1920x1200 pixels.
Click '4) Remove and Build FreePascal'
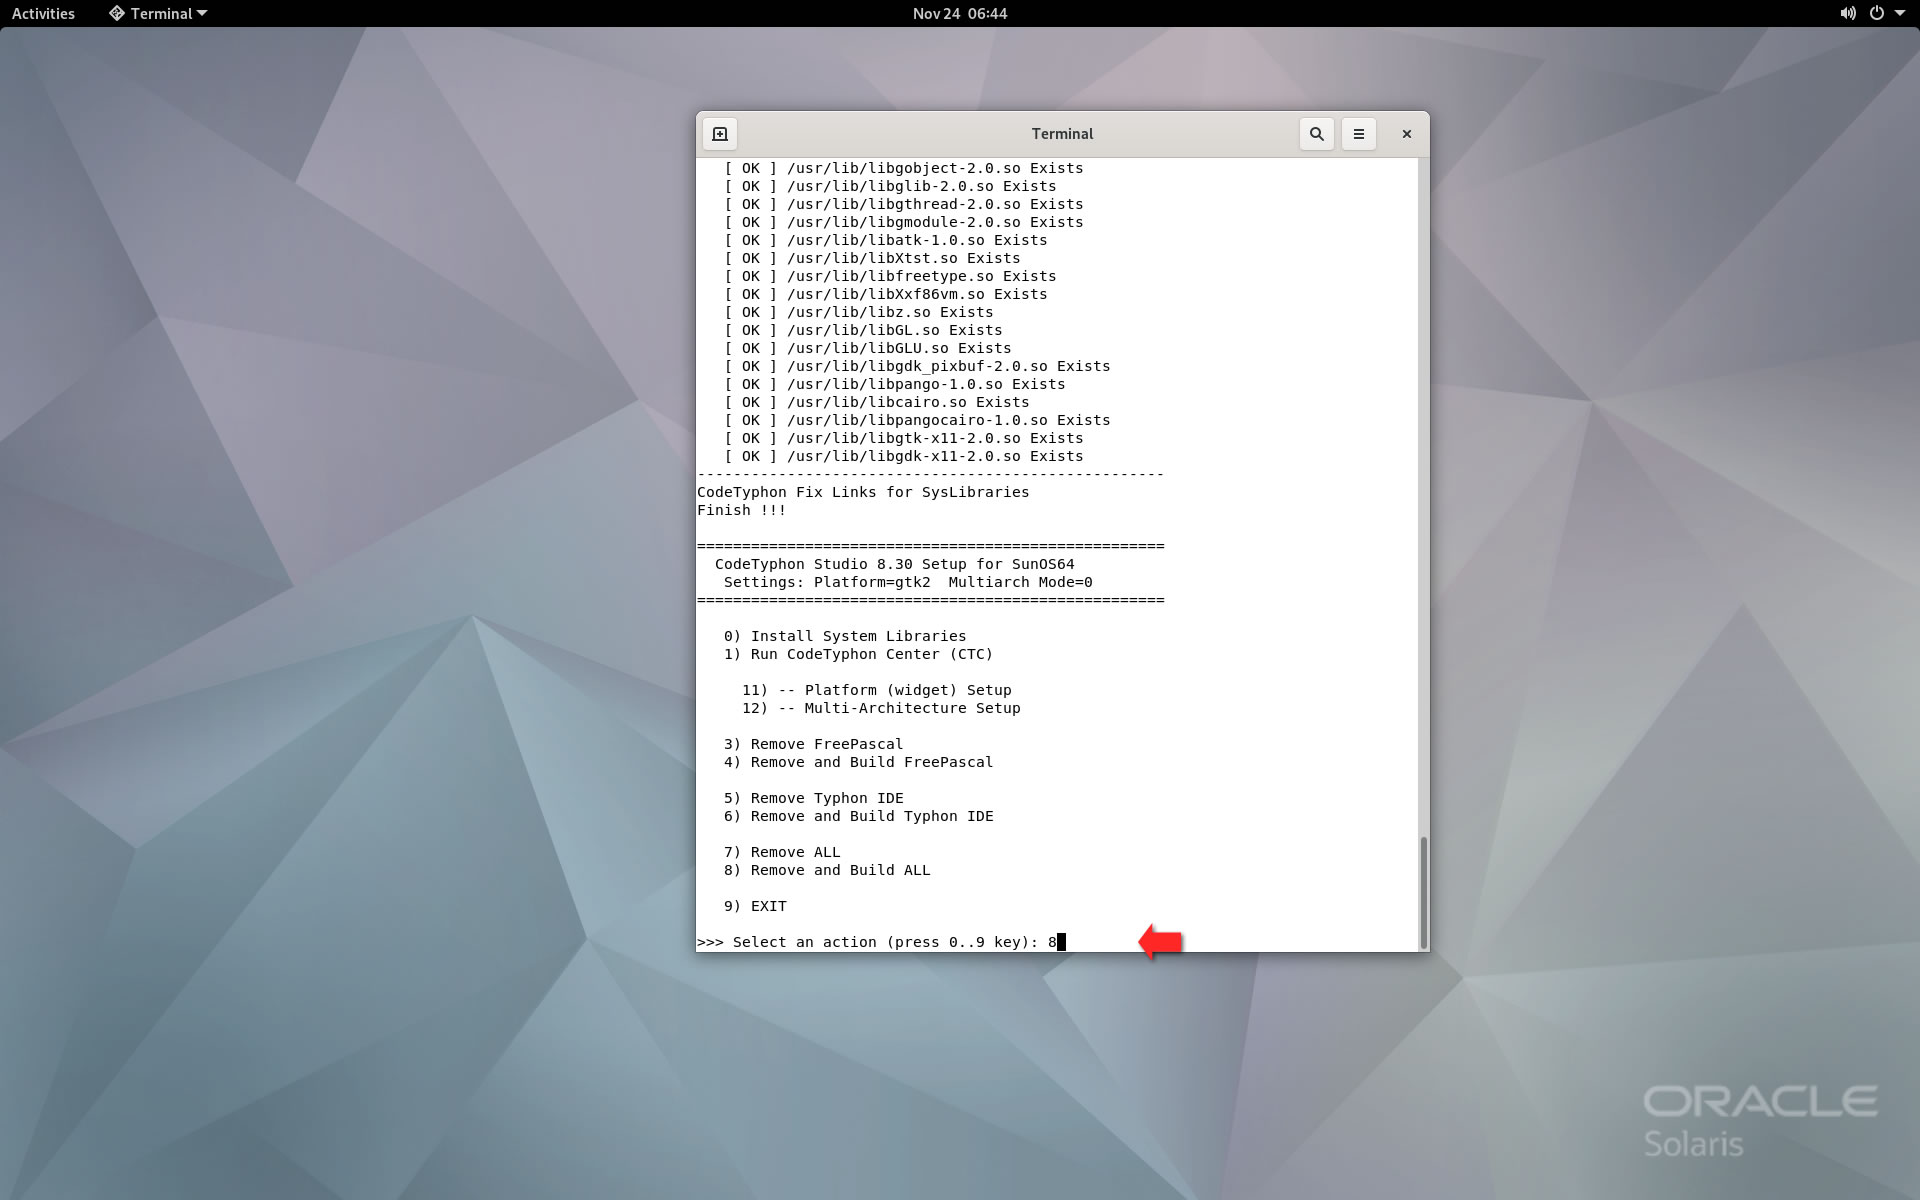coord(858,762)
